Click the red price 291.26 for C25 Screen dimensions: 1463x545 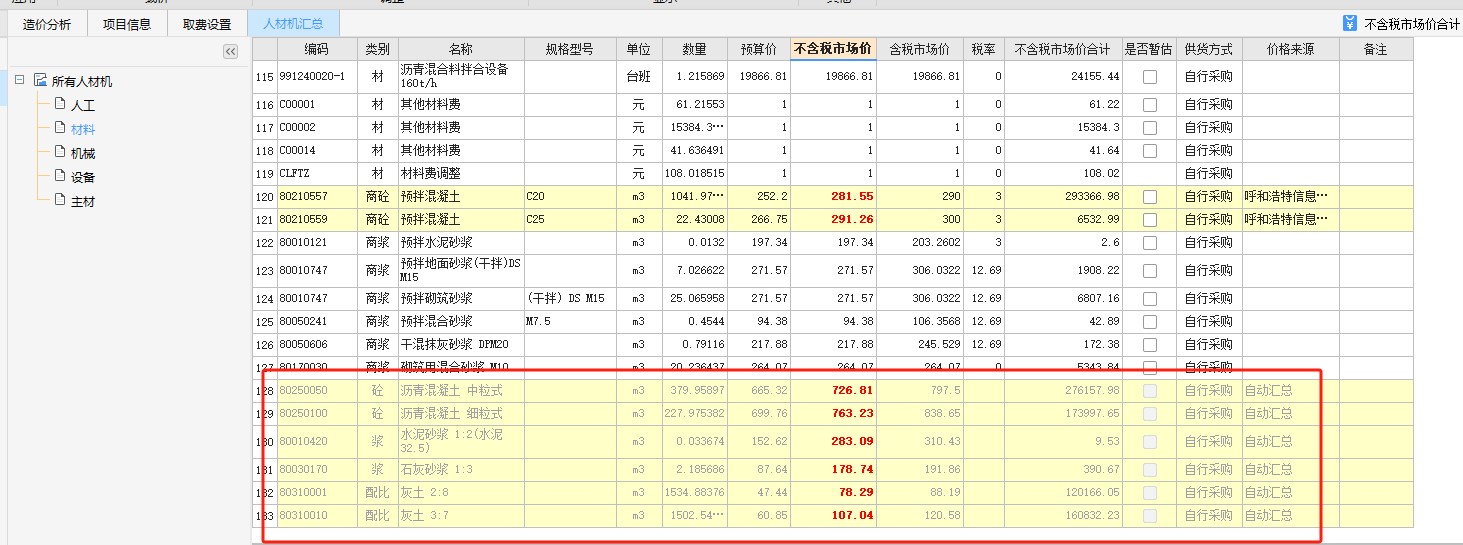coord(833,220)
